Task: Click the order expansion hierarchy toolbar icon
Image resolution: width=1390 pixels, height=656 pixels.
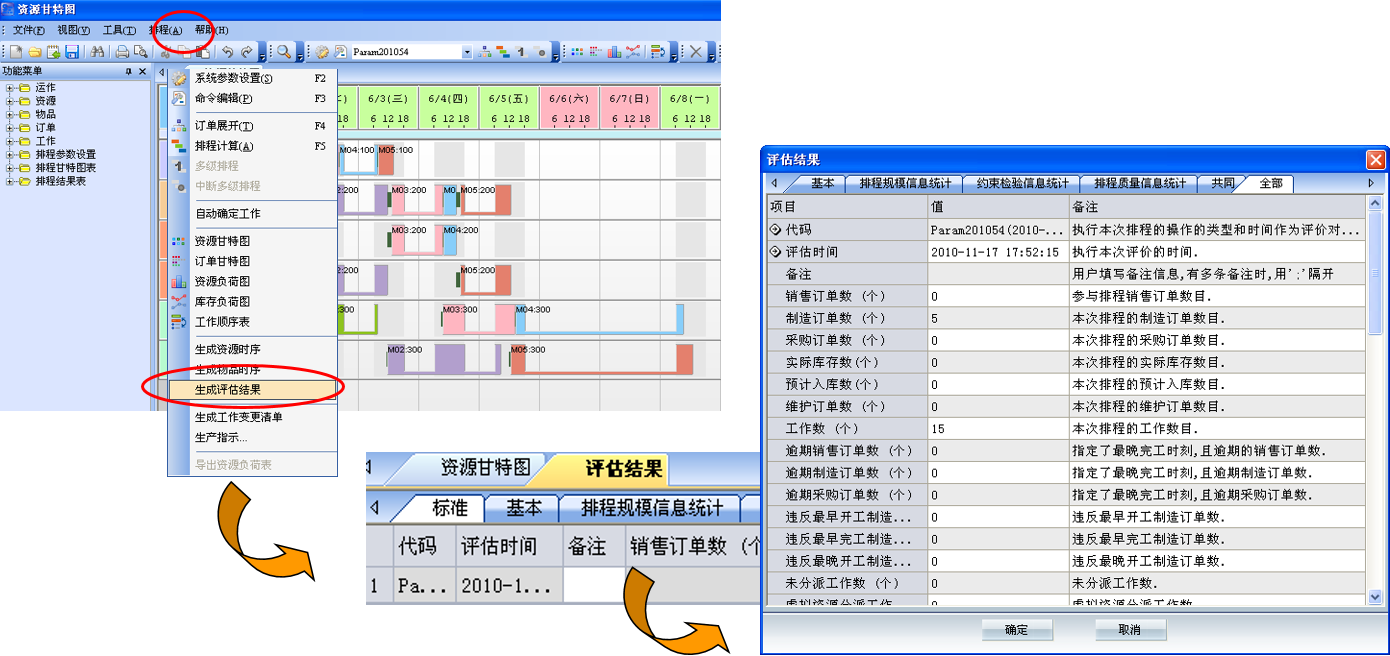Action: 486,52
